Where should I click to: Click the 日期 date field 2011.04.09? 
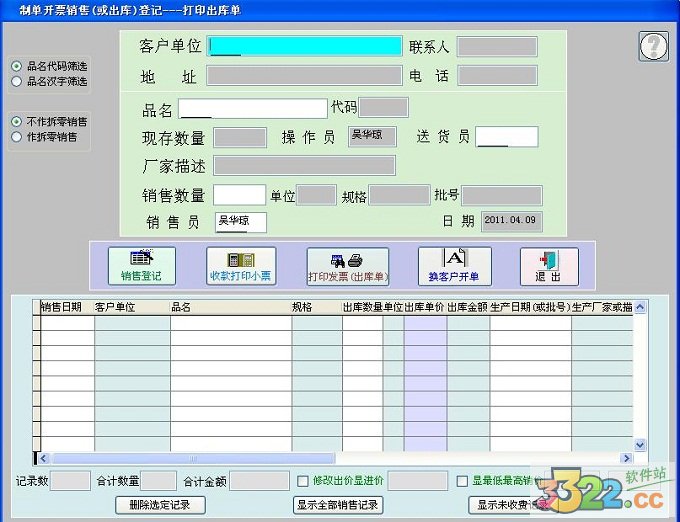point(512,222)
